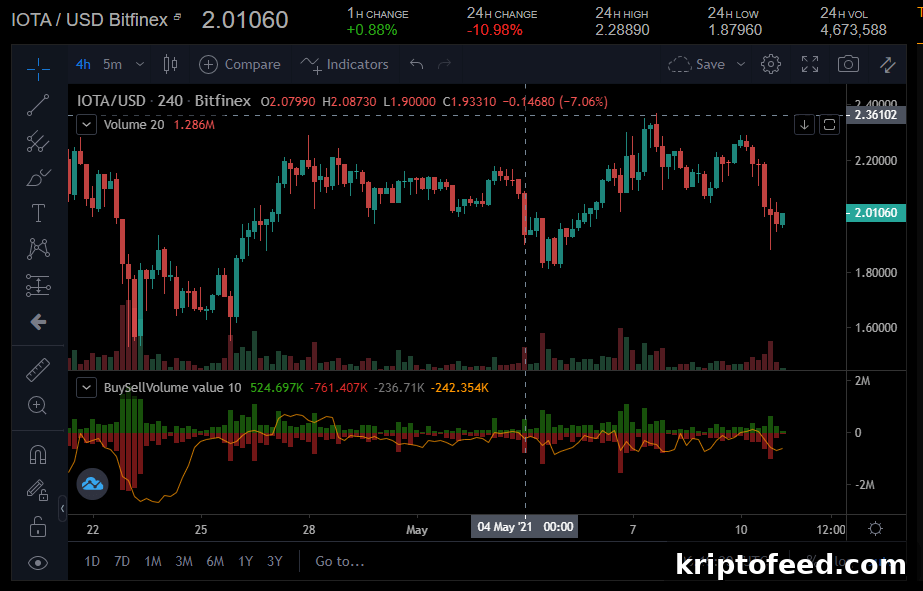The width and height of the screenshot is (923, 591).
Task: Collapse the left drawing toolbar
Action: pyautogui.click(x=62, y=508)
